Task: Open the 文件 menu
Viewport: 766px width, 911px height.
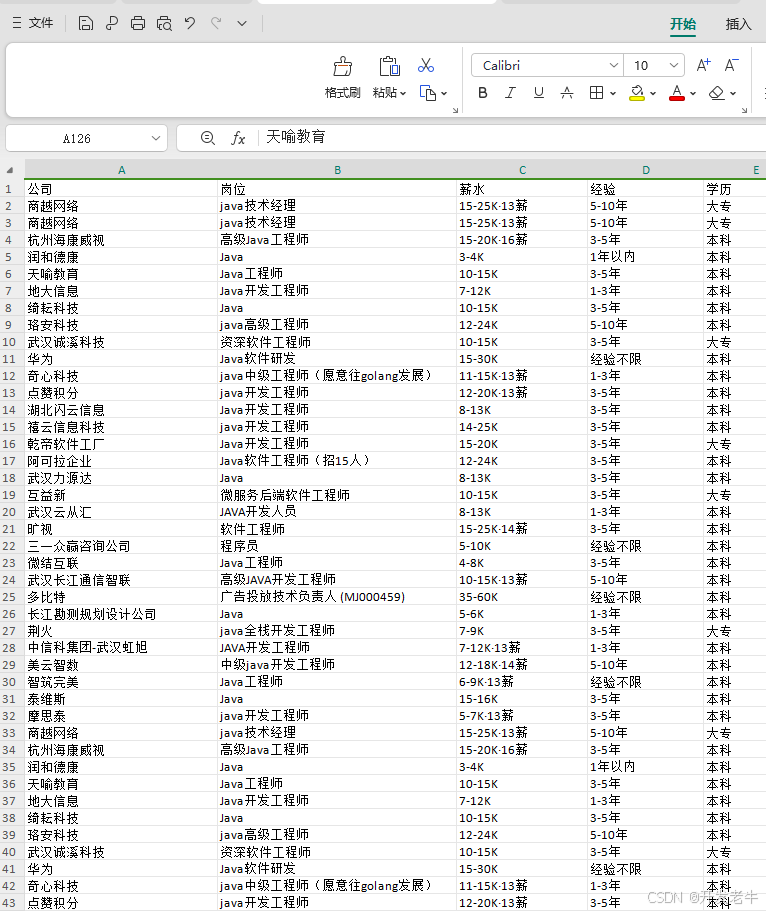Action: (x=32, y=23)
